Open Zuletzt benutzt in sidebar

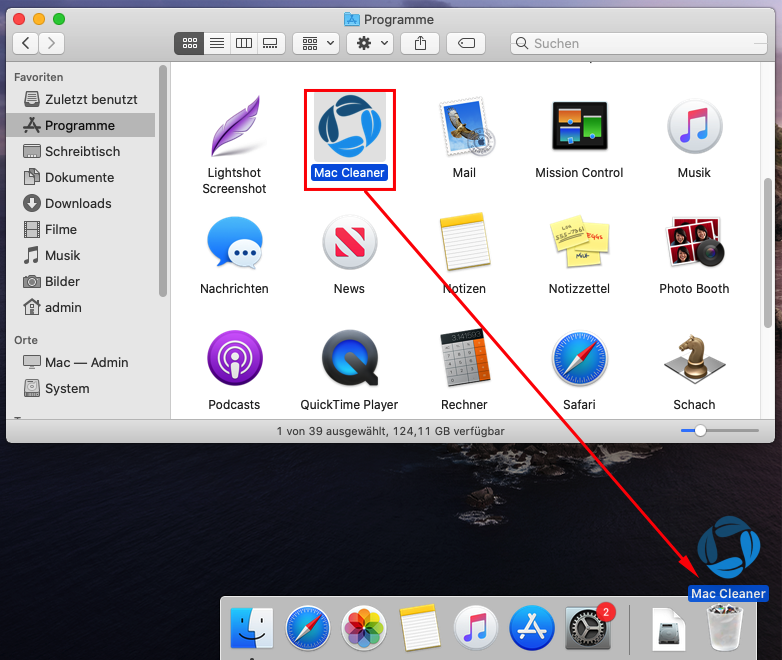tap(81, 99)
